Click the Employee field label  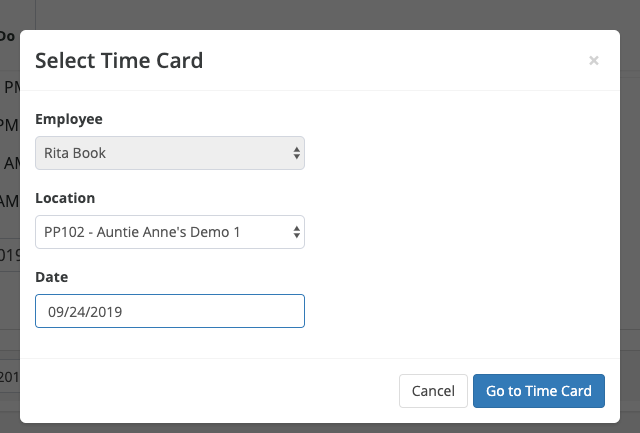click(69, 119)
